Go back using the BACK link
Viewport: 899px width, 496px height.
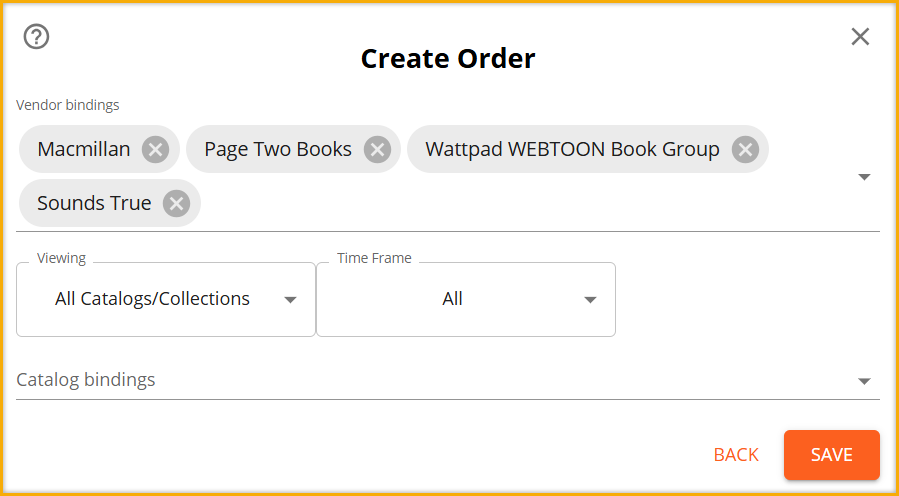736,455
